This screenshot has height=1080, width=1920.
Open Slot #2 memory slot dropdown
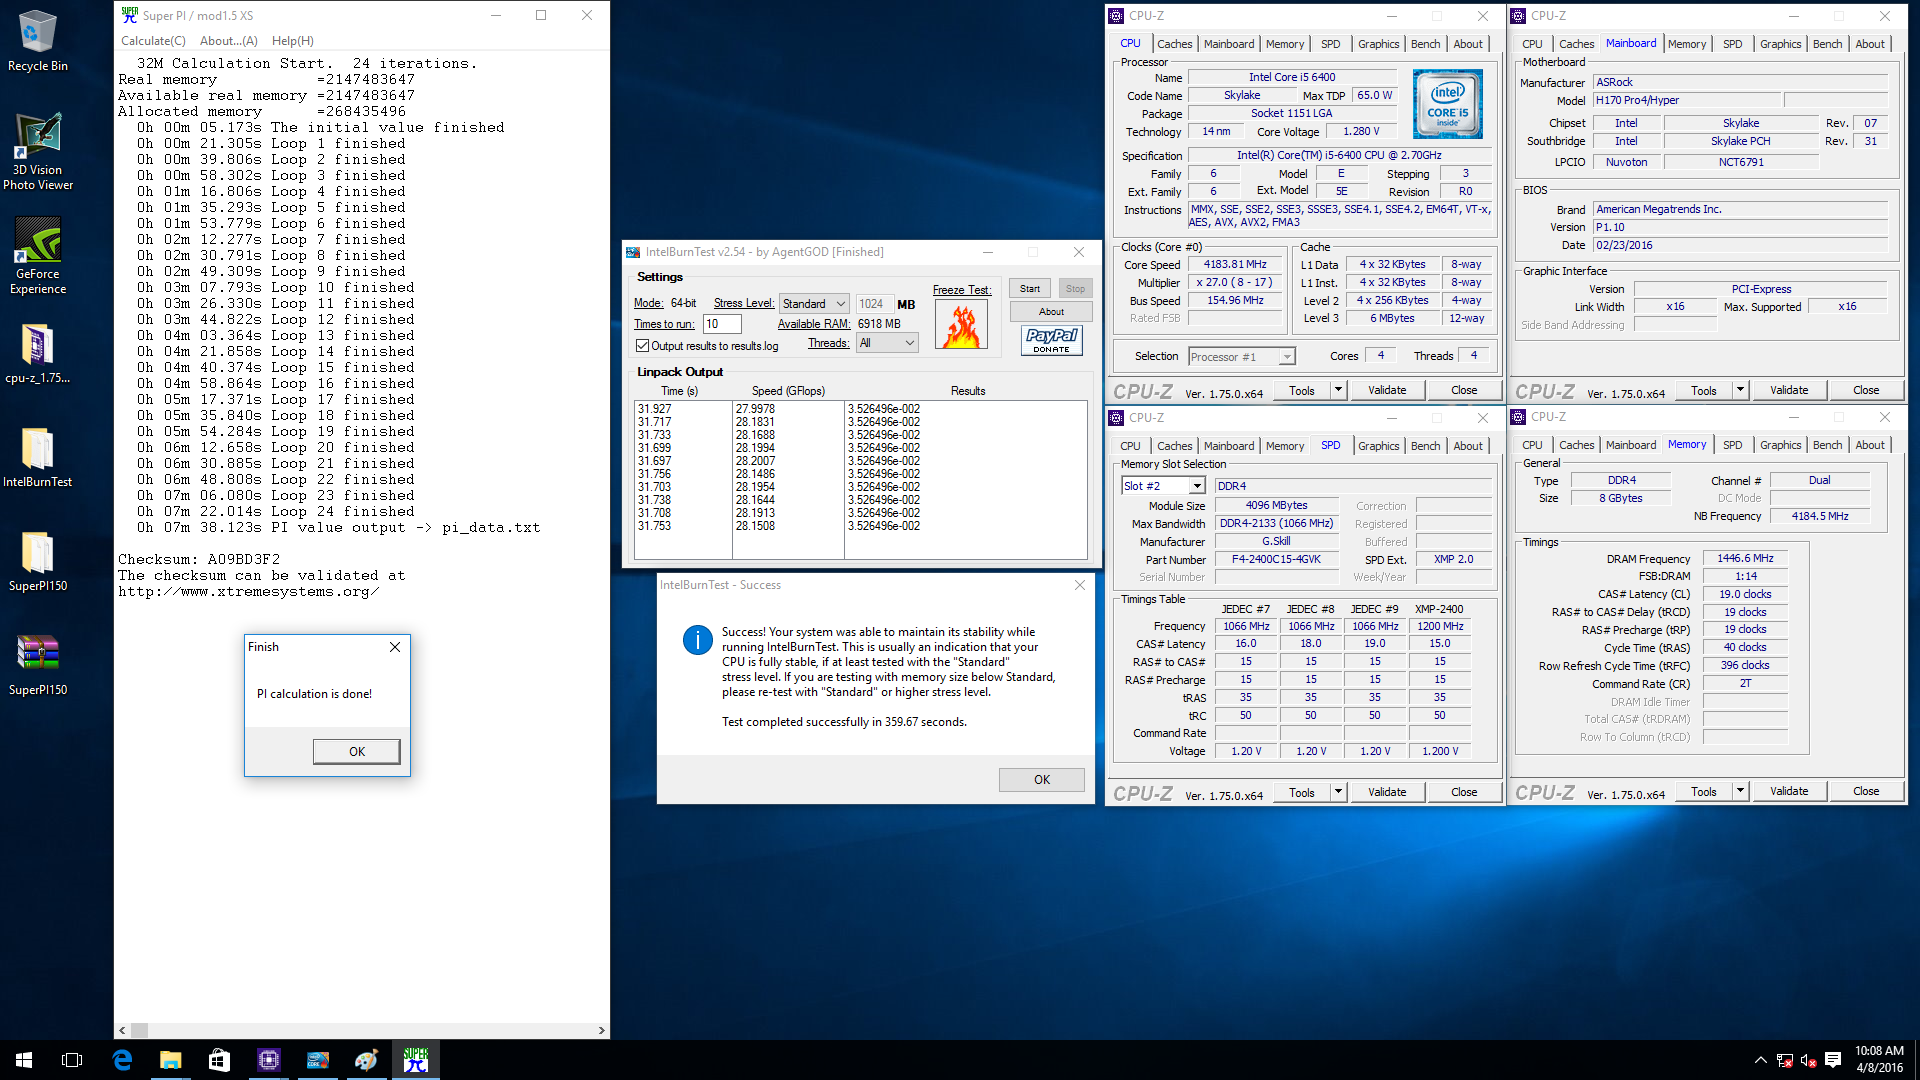click(1163, 486)
